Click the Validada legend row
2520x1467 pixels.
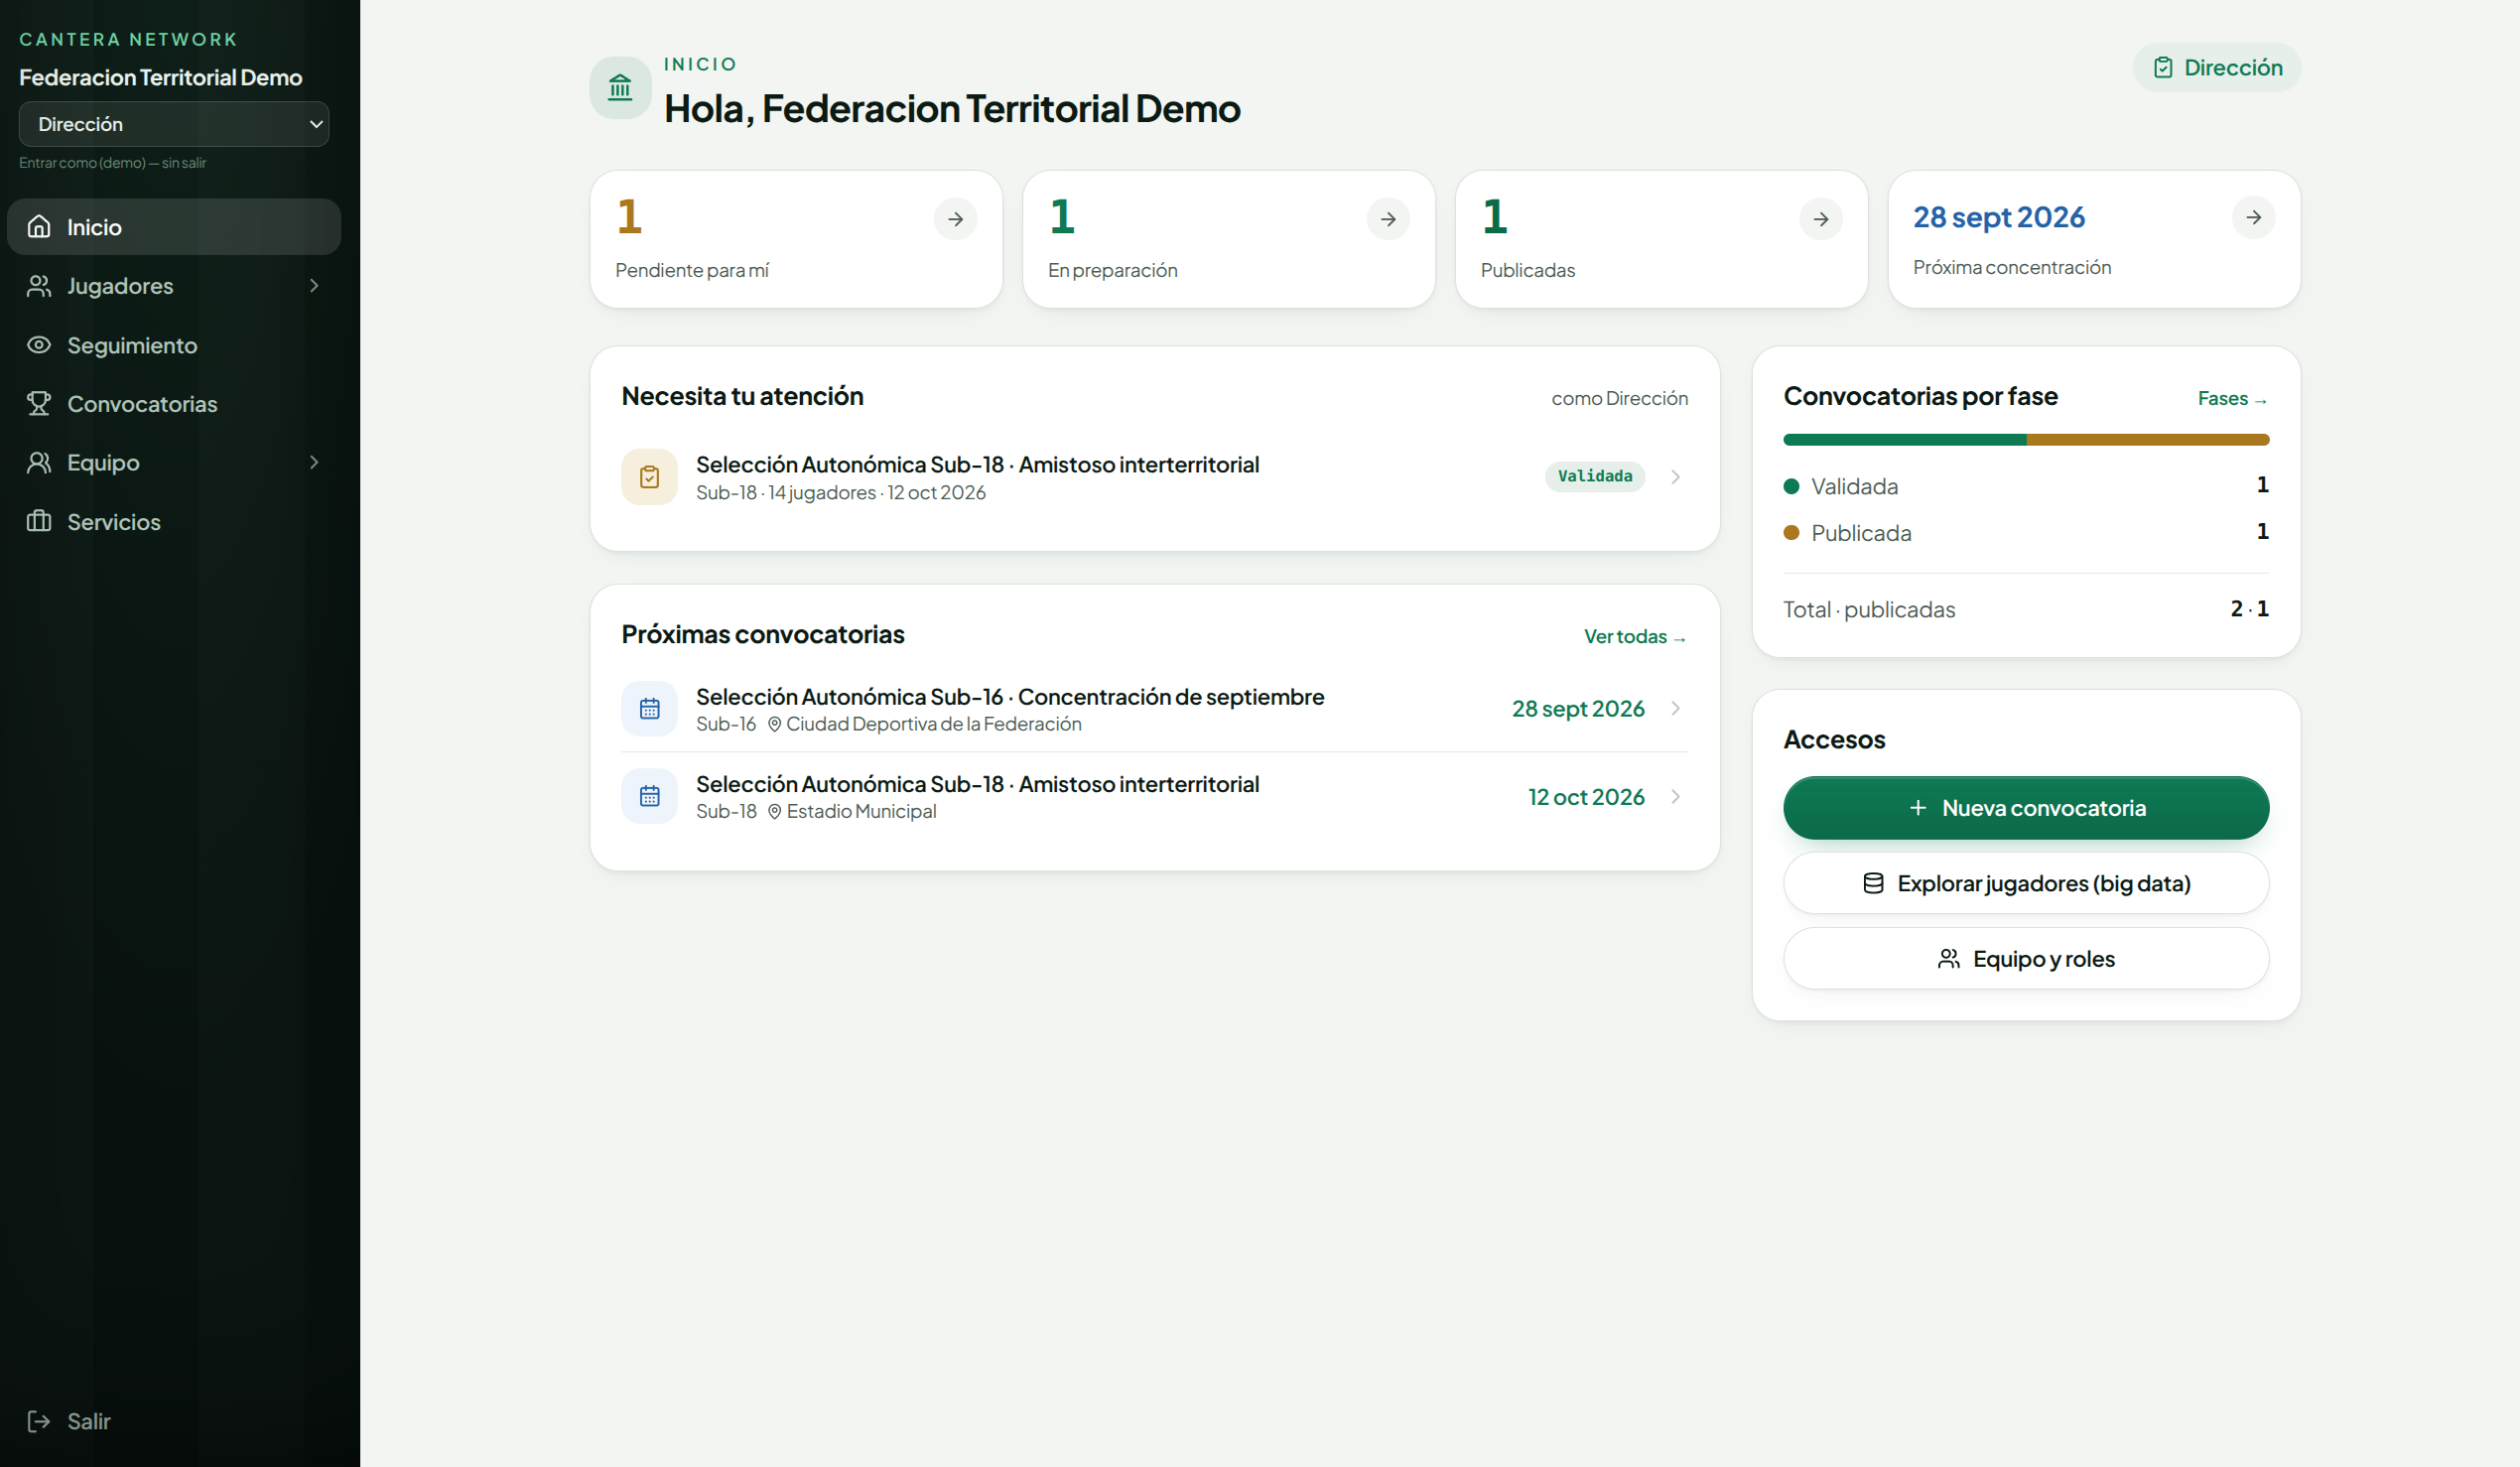click(x=2026, y=486)
